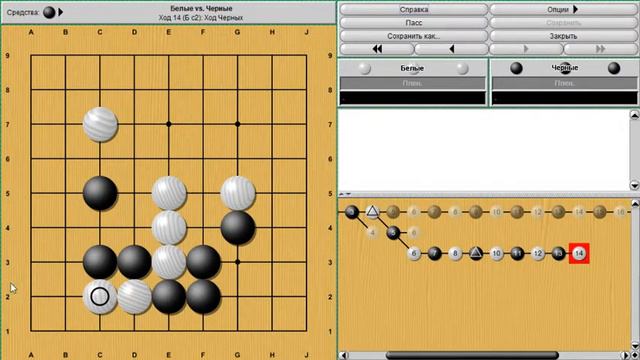640x360 pixels.
Task: Click the Закрыть close button
Action: [563, 36]
